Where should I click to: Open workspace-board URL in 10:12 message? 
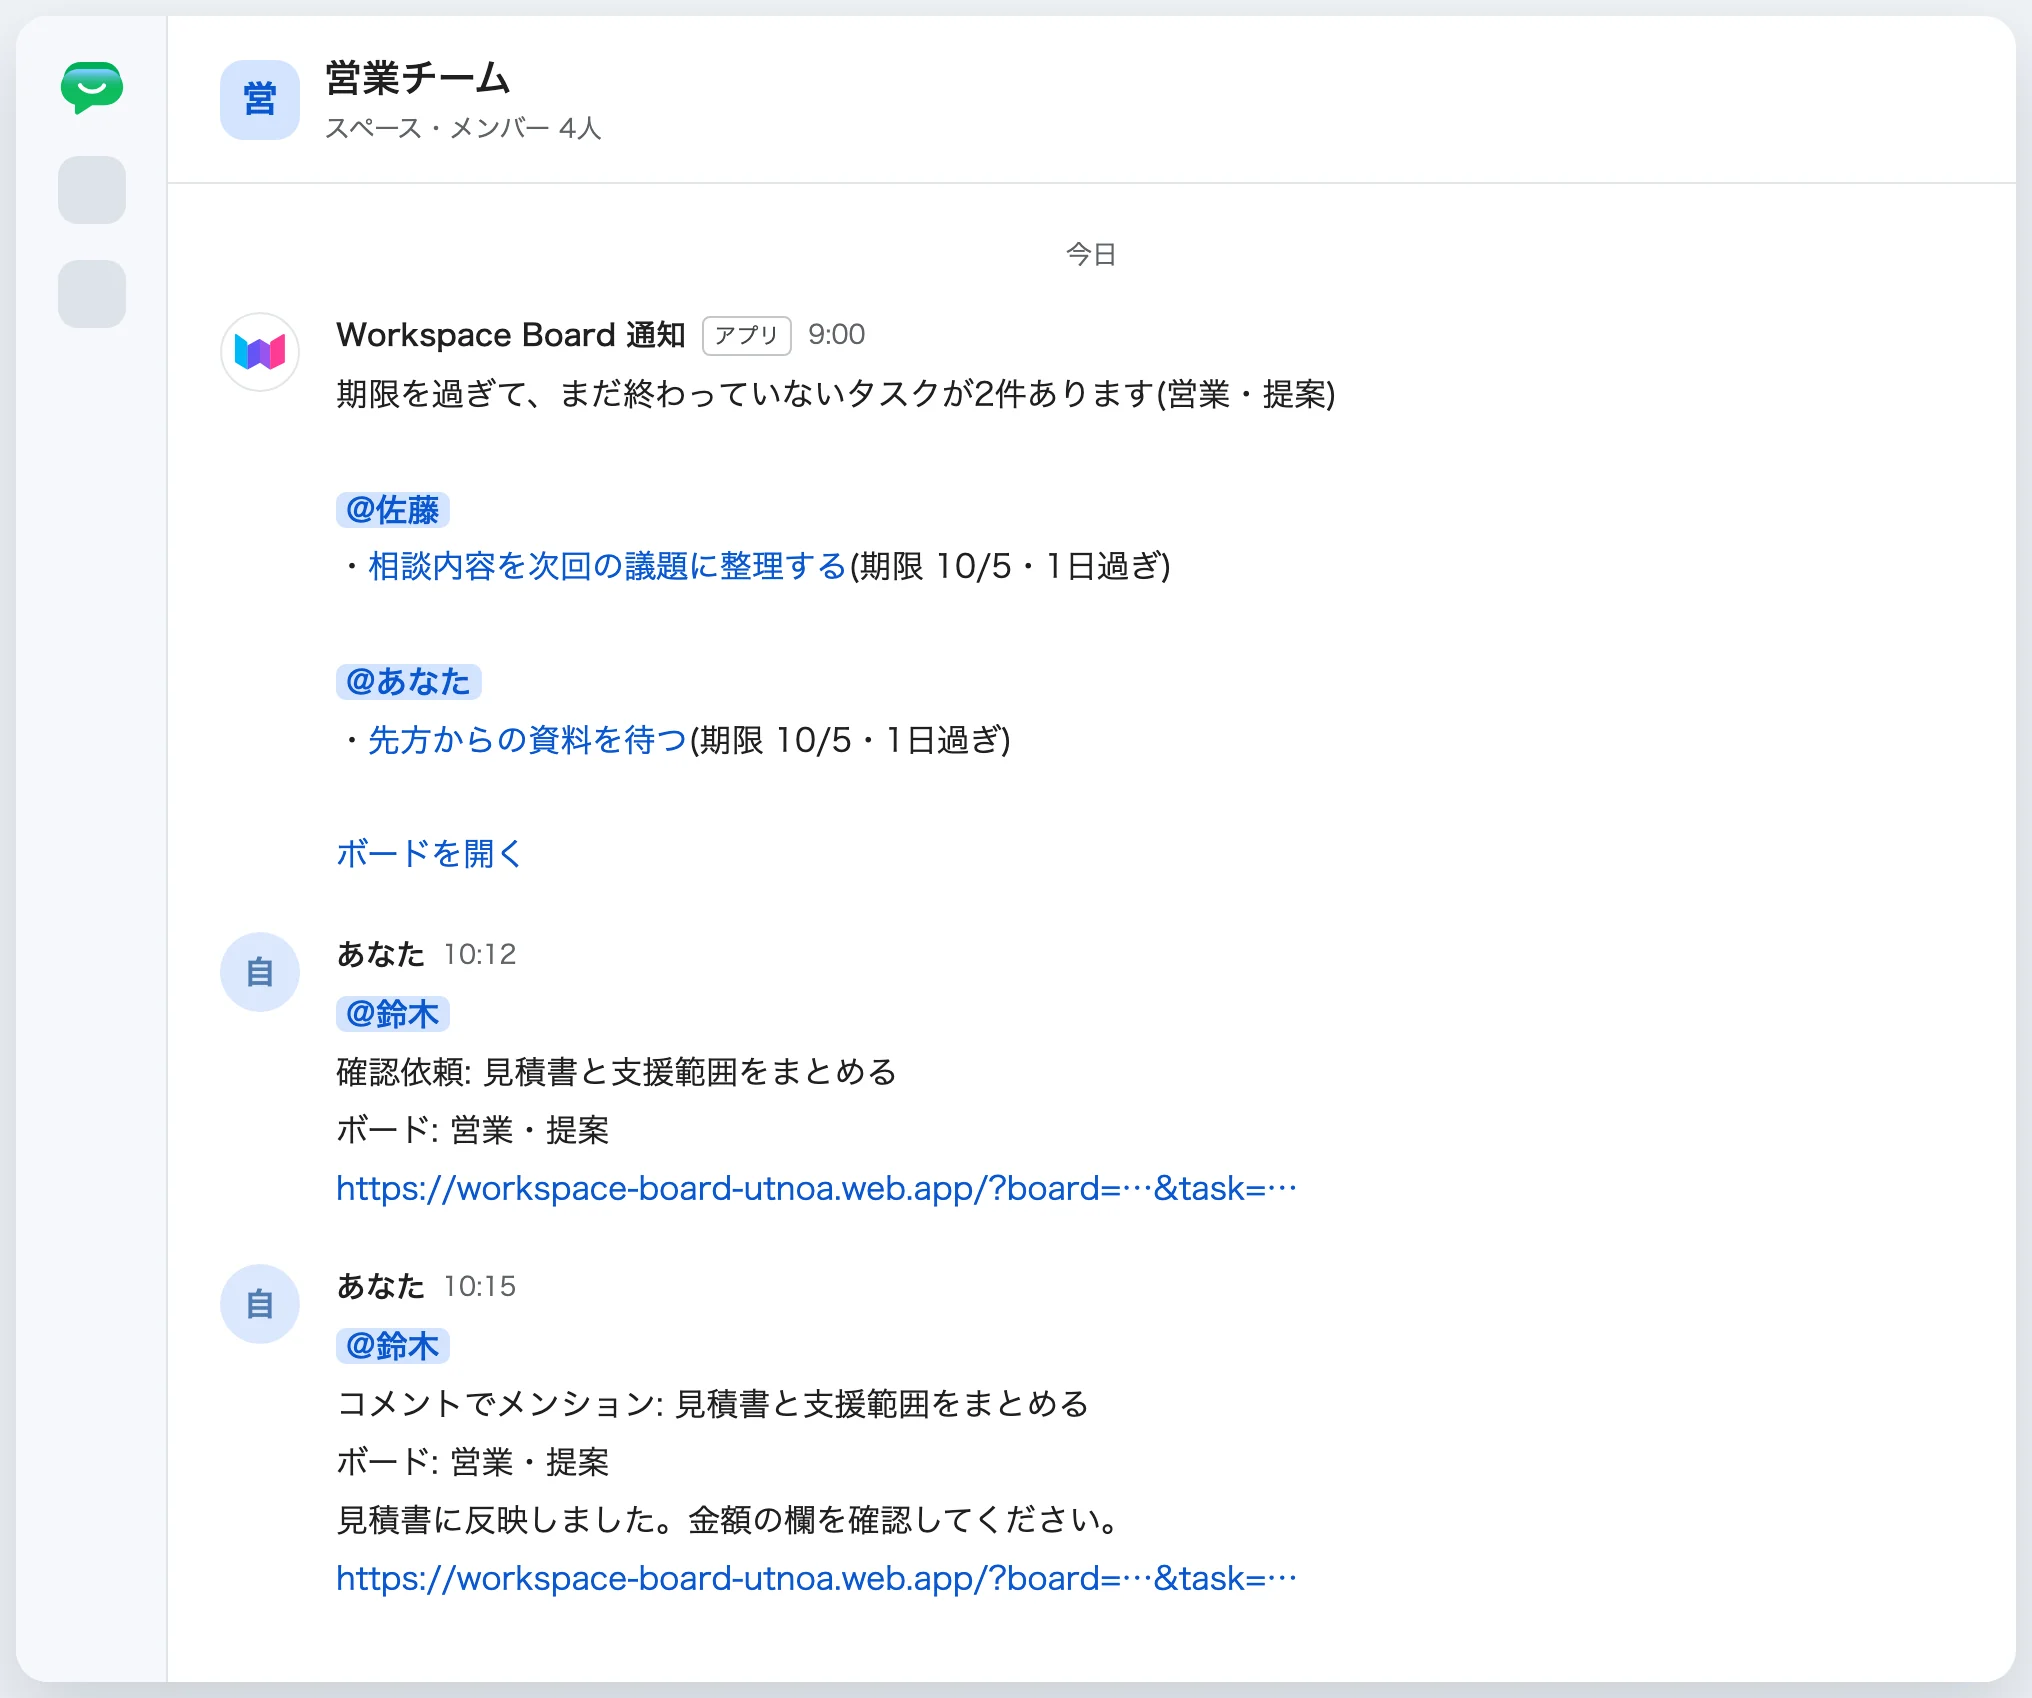point(817,1188)
